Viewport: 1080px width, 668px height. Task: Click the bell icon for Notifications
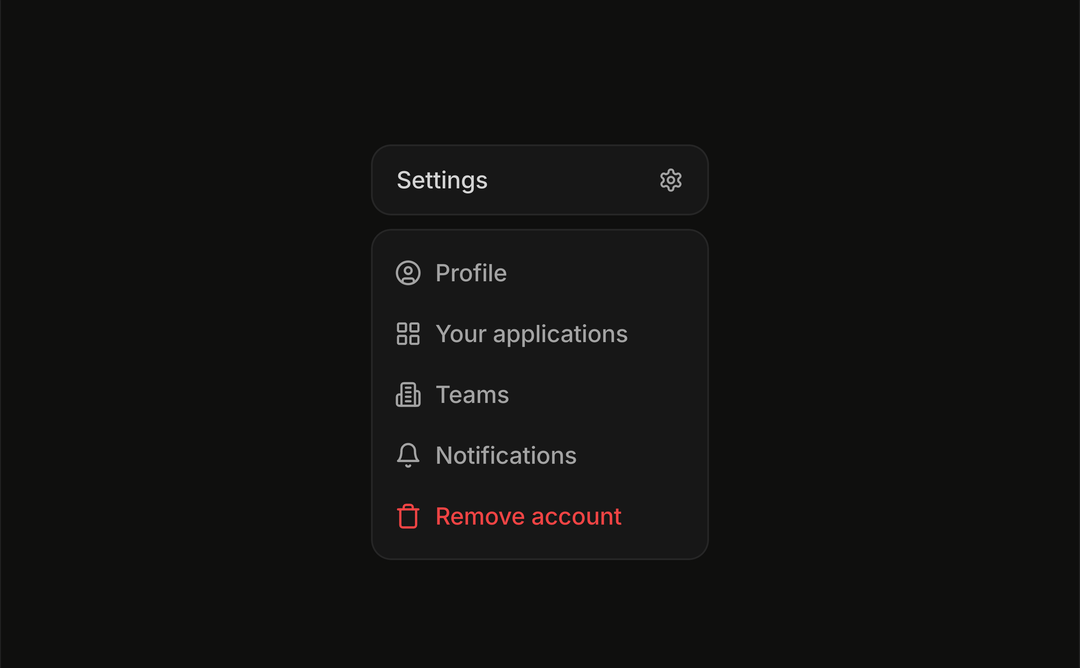click(408, 455)
